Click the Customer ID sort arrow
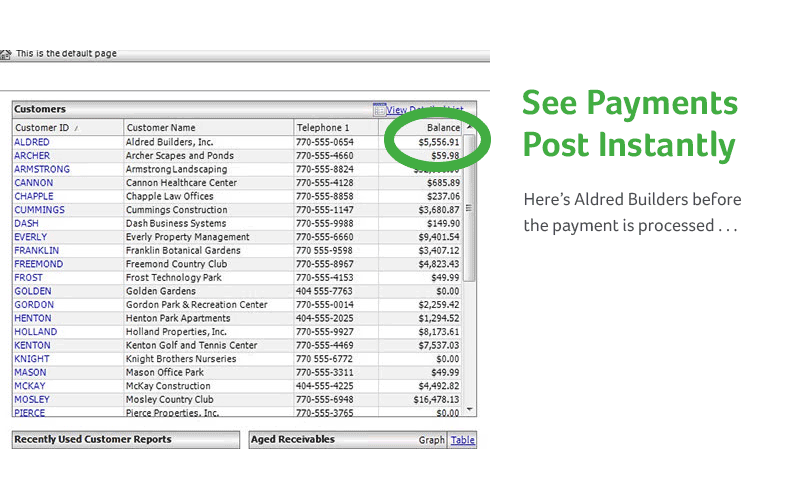Viewport: 800px width, 500px height. coord(77,129)
